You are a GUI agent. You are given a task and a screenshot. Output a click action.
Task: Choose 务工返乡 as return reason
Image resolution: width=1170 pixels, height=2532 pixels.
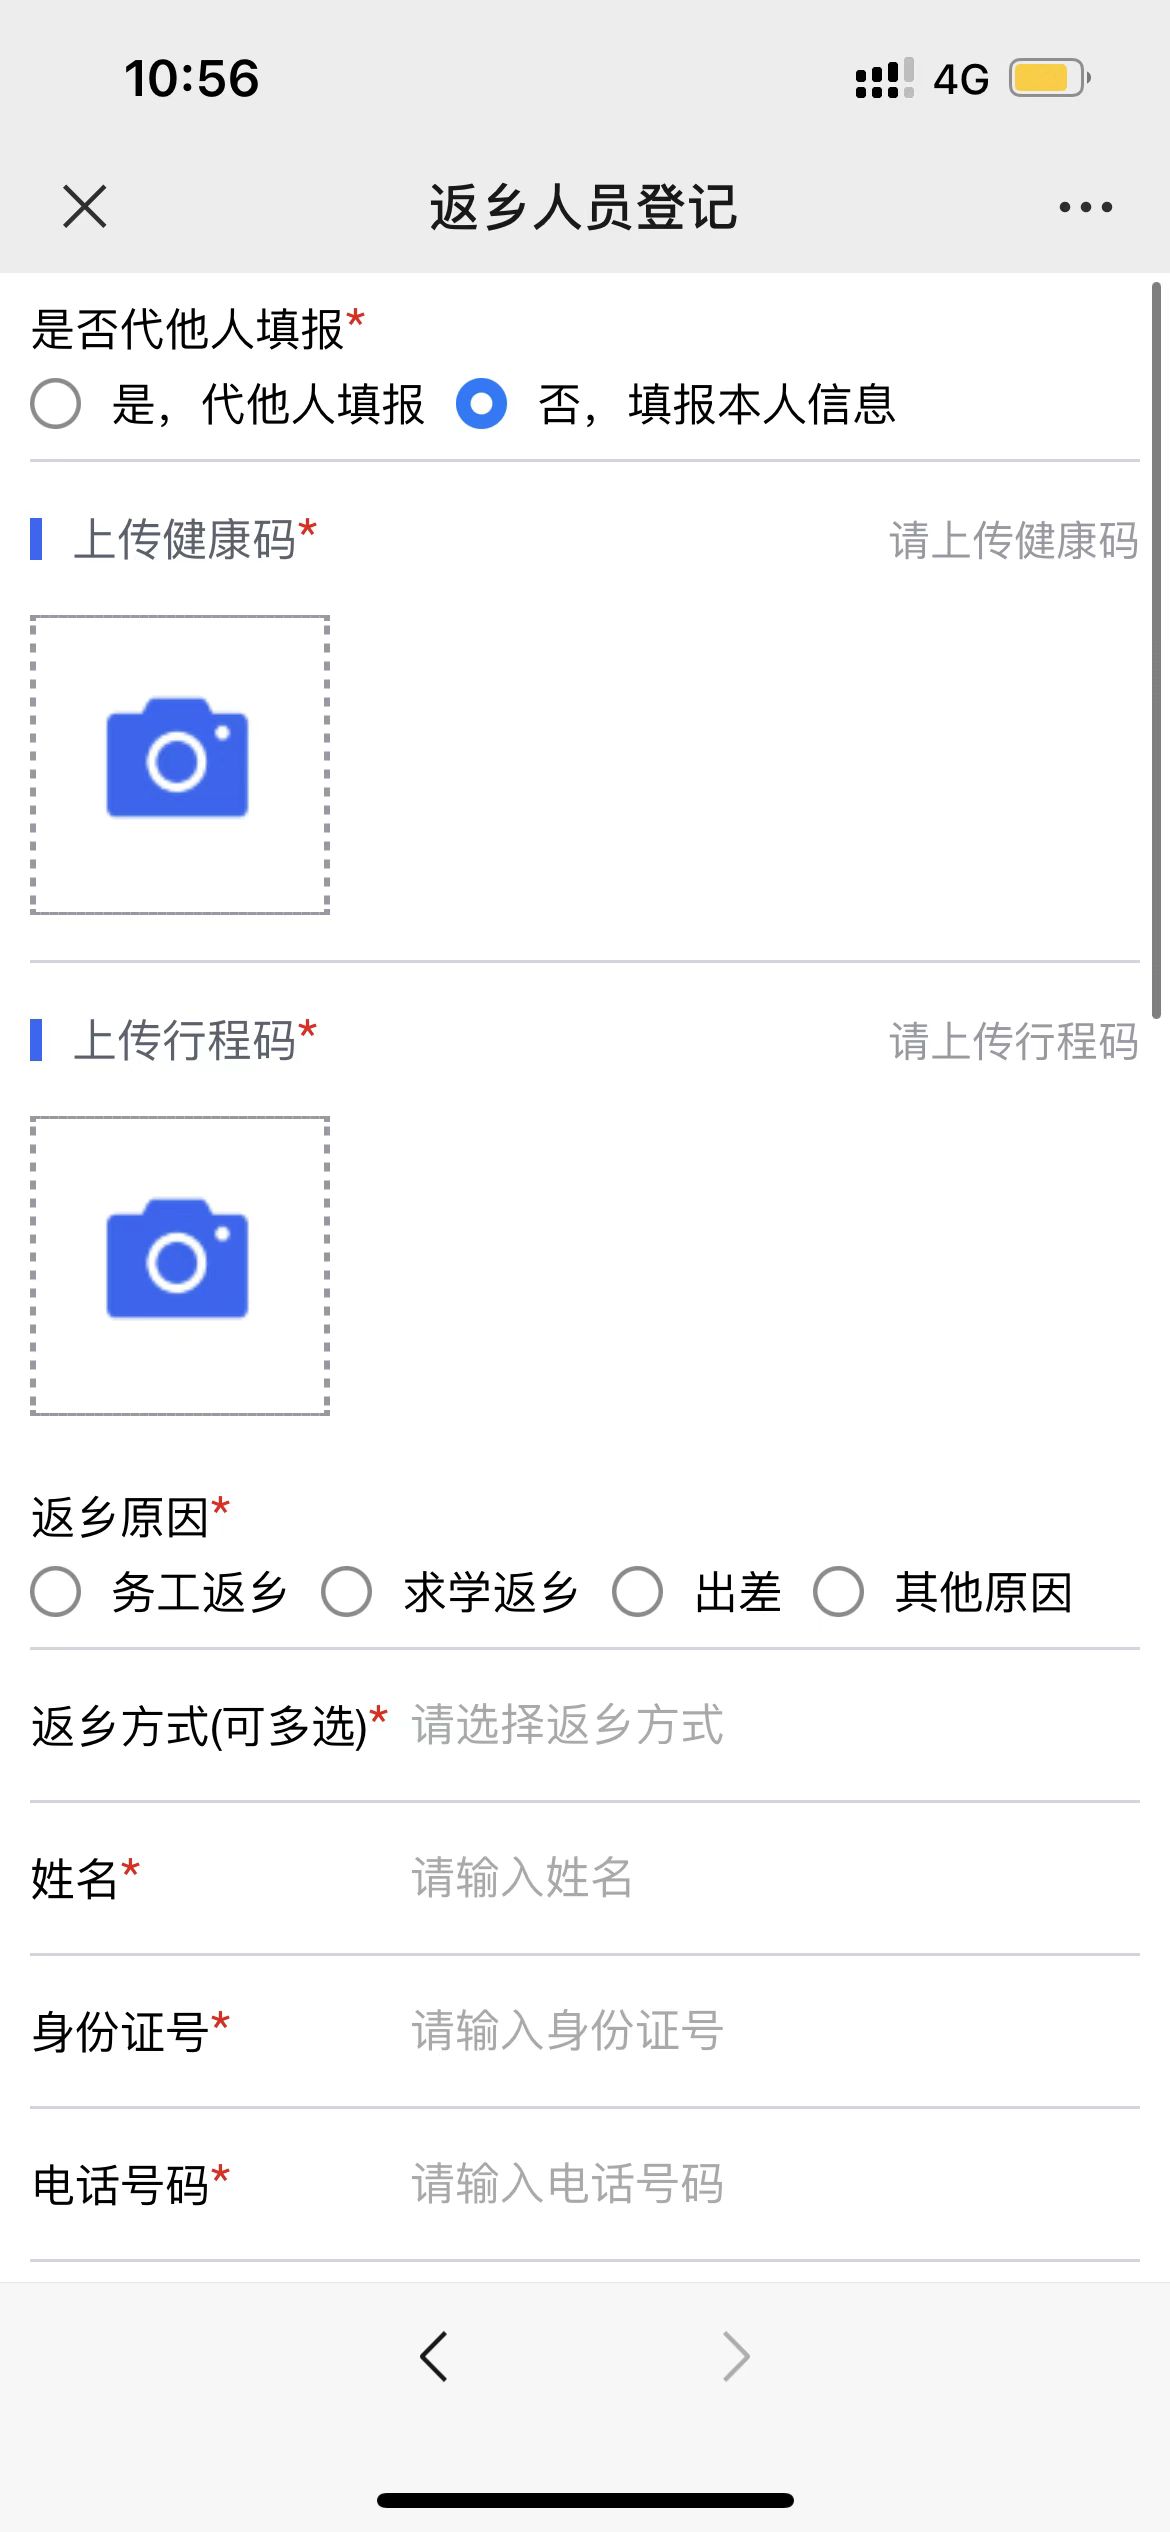coord(56,1591)
